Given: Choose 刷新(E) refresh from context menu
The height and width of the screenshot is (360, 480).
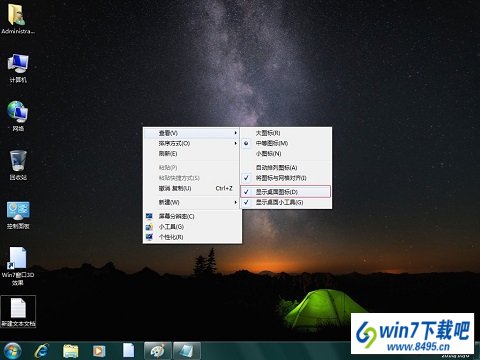Looking at the screenshot, I should click(192, 154).
